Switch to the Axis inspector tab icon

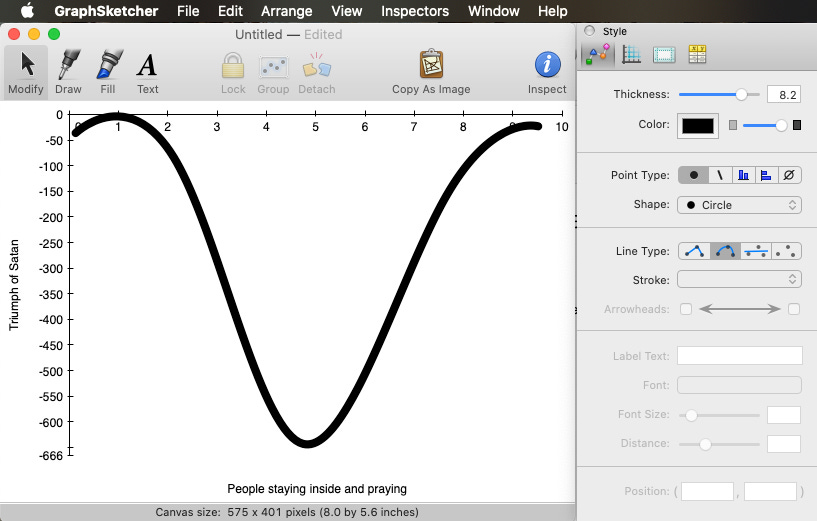tap(631, 55)
